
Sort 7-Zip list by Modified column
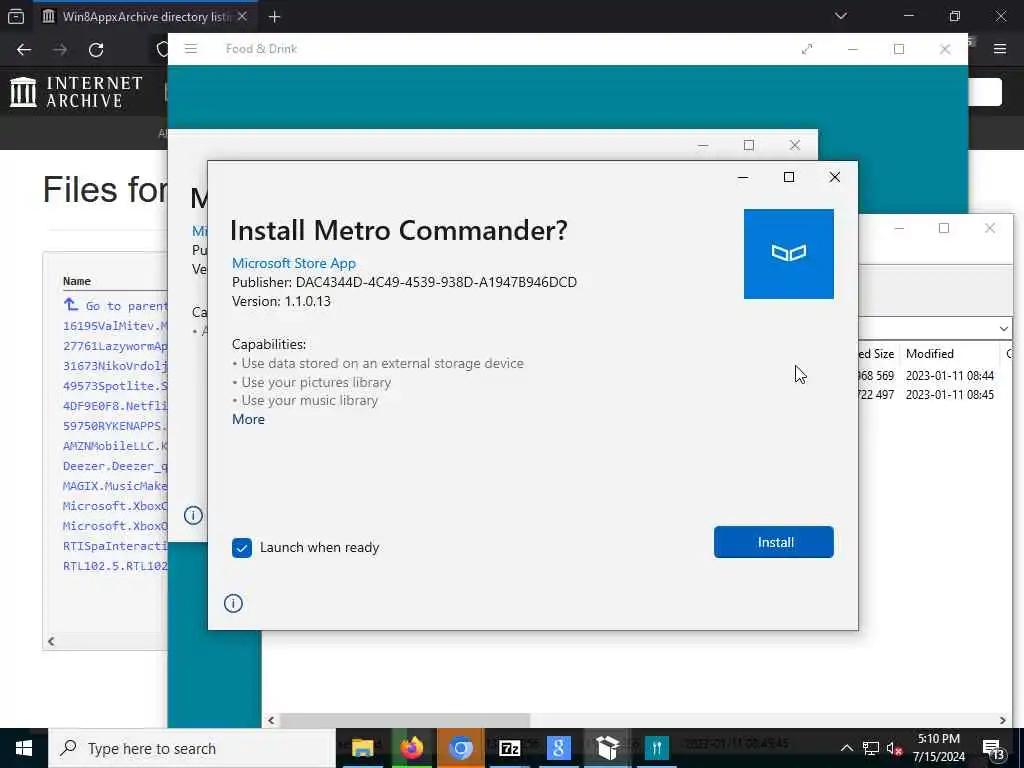[930, 354]
